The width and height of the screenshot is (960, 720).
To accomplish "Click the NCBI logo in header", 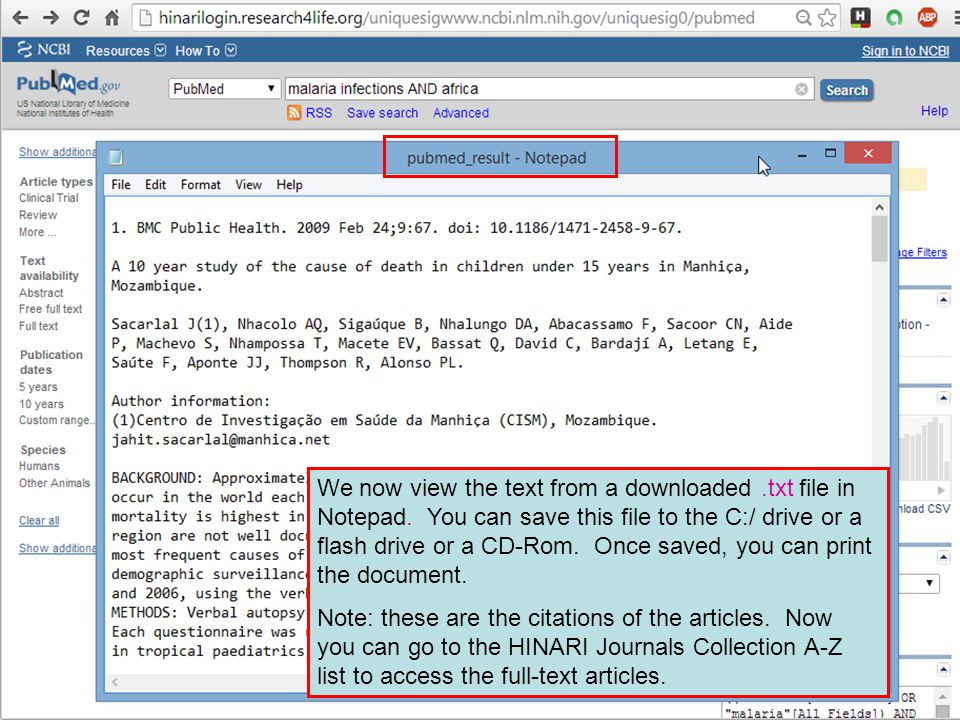I will (x=43, y=50).
